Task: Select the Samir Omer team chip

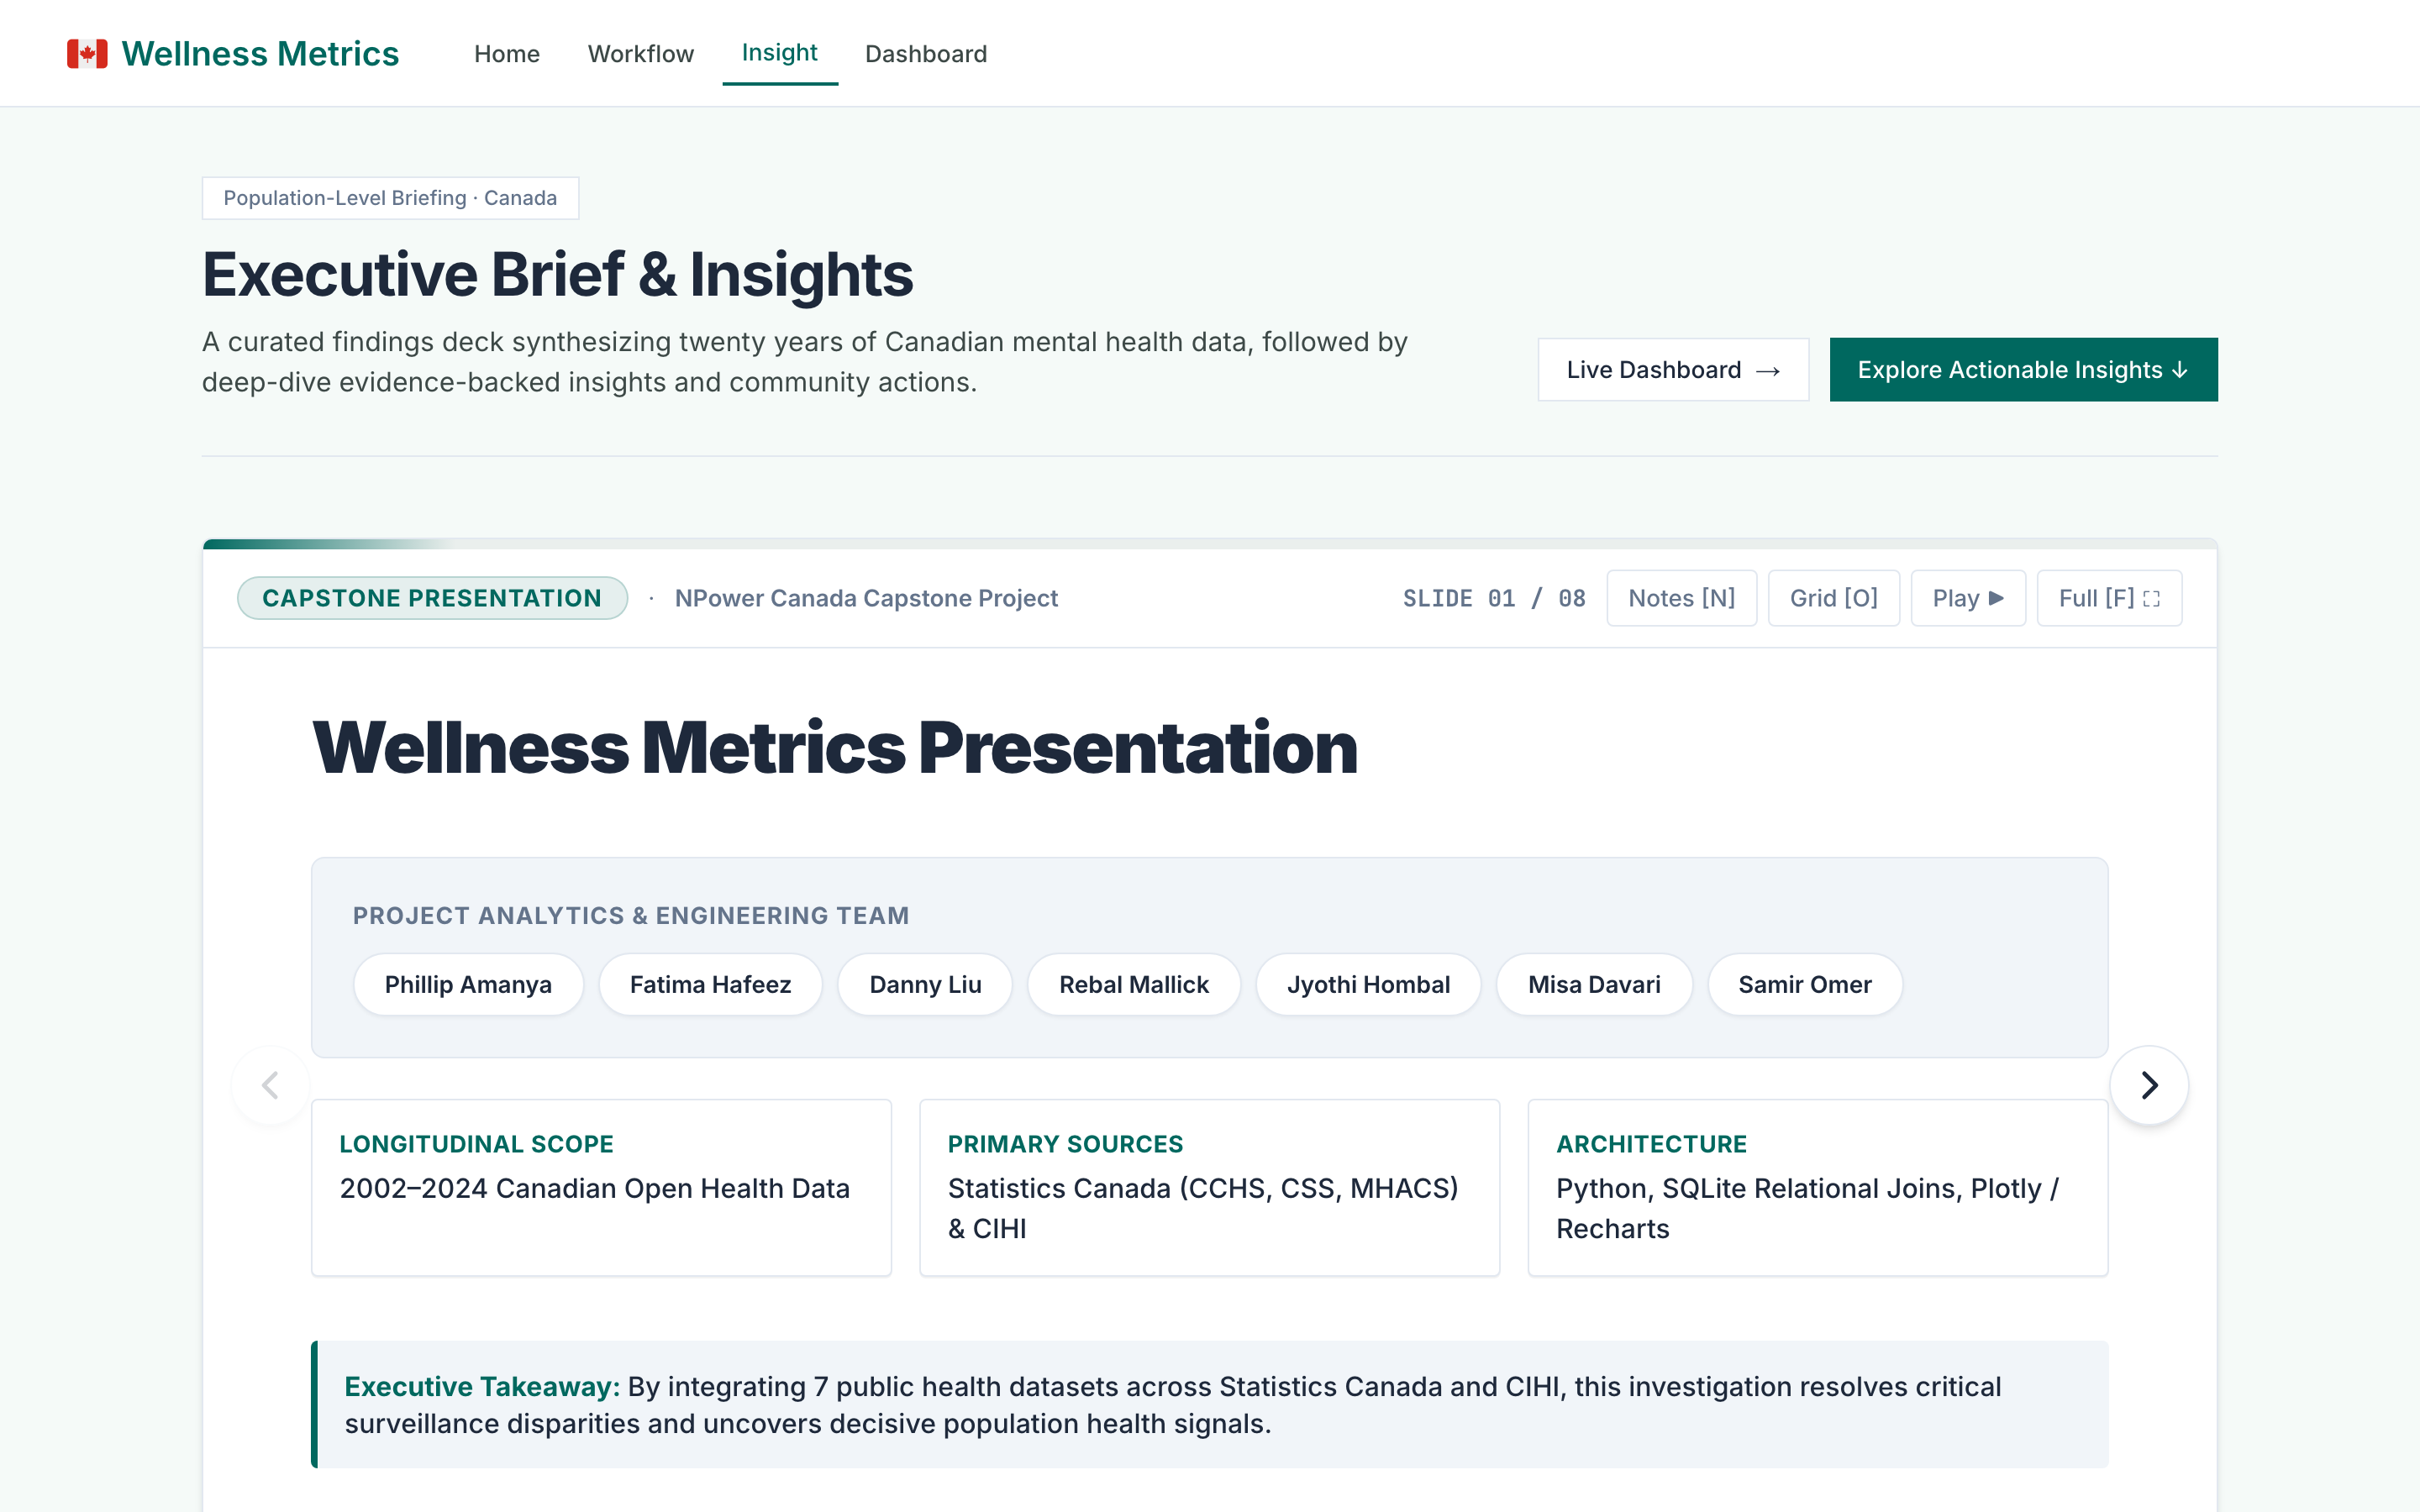Action: coord(1805,985)
